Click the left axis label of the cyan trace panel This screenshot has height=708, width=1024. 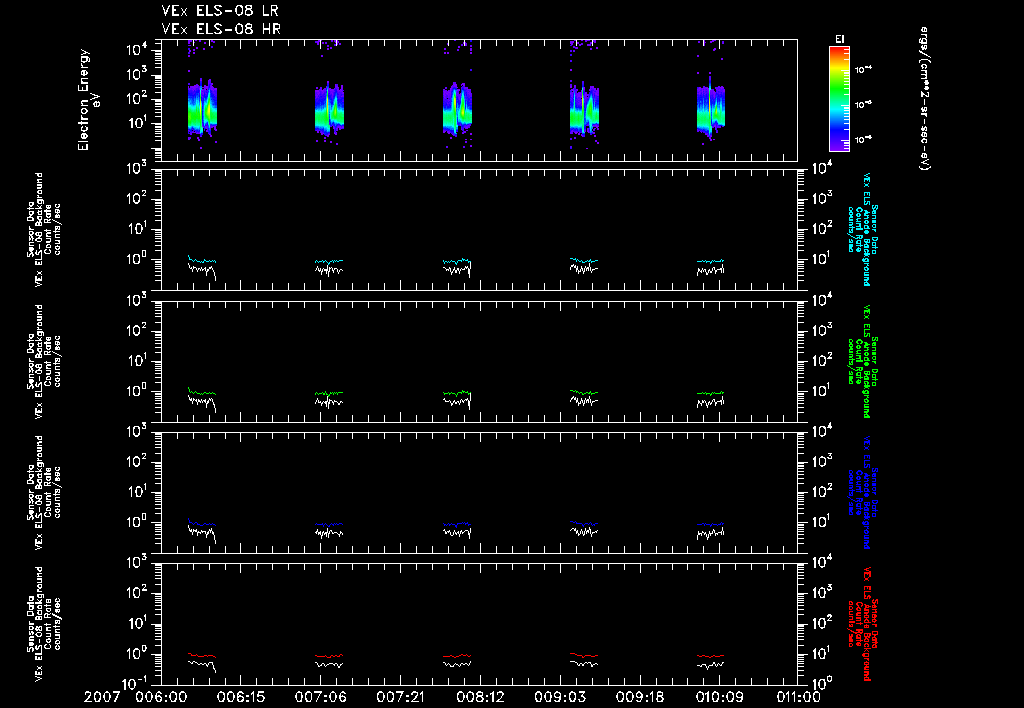coord(44,229)
